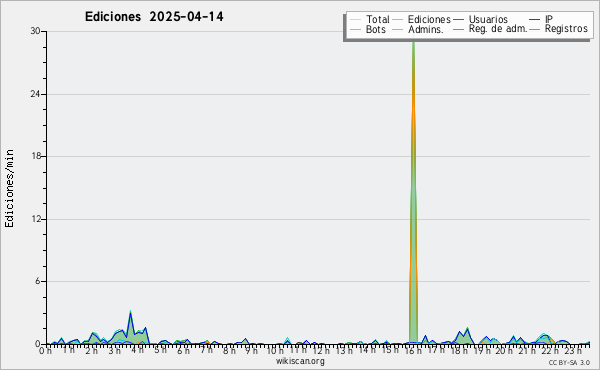Click the '4 h' x-axis tick label

[x=137, y=350]
